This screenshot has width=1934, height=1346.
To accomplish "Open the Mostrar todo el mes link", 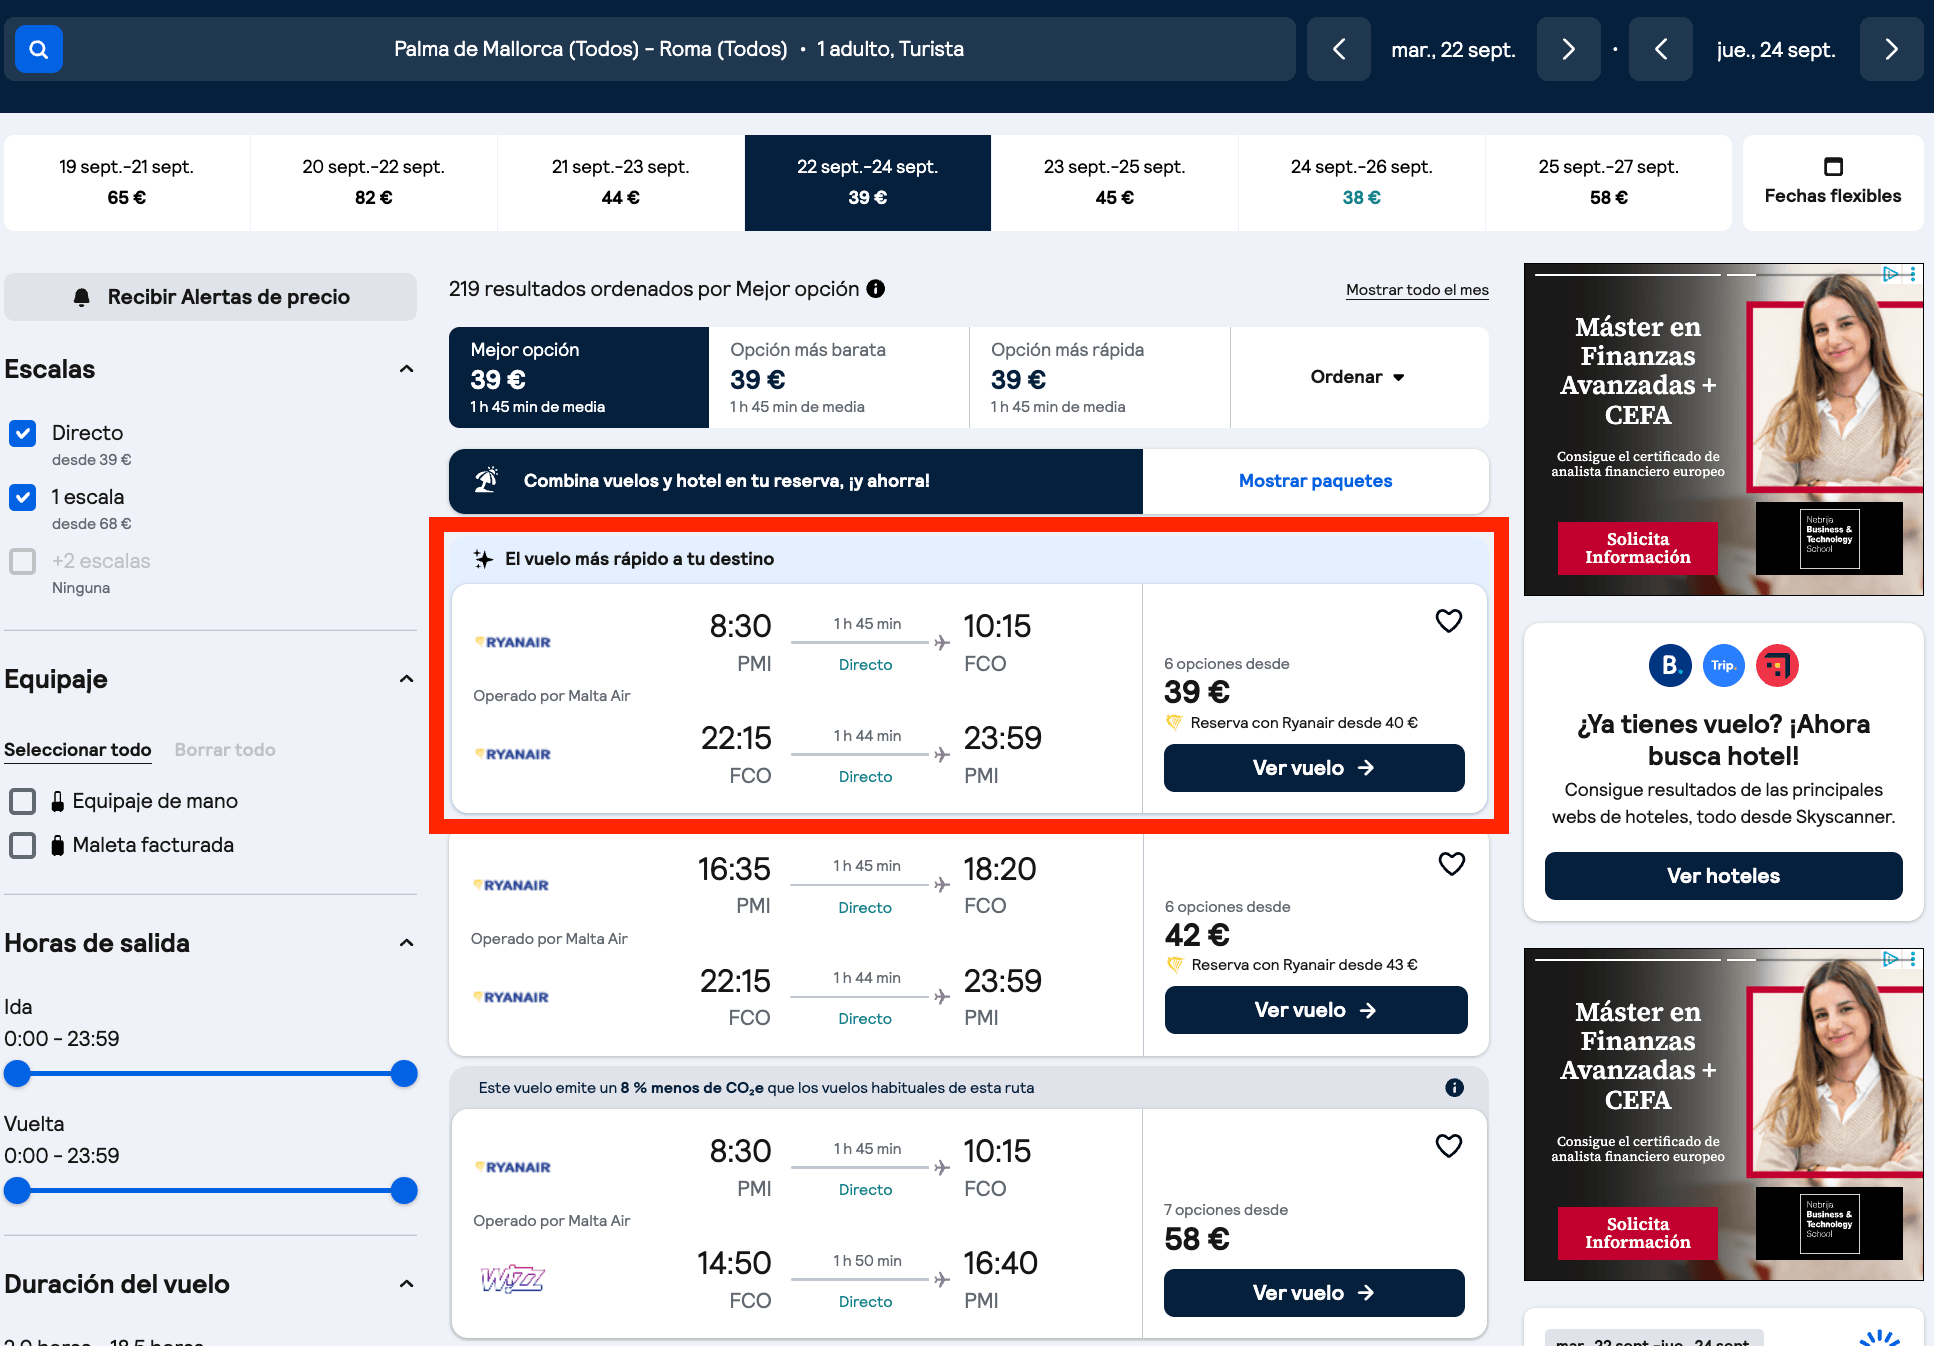I will coord(1417,290).
